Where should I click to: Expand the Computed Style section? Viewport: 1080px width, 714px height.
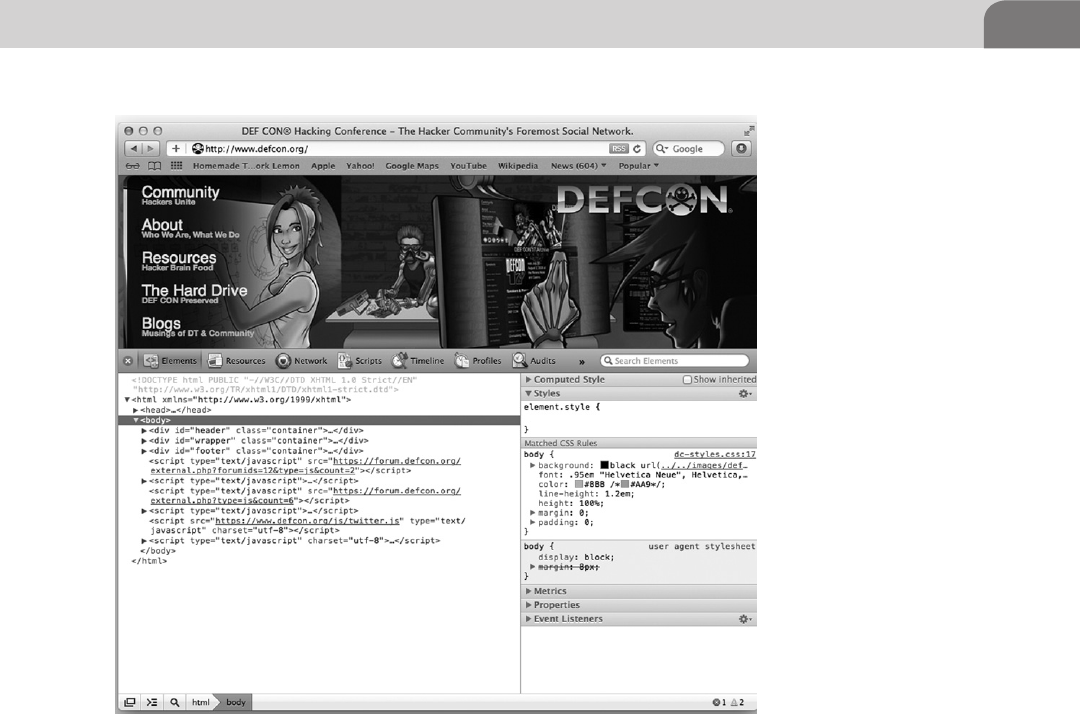point(528,379)
